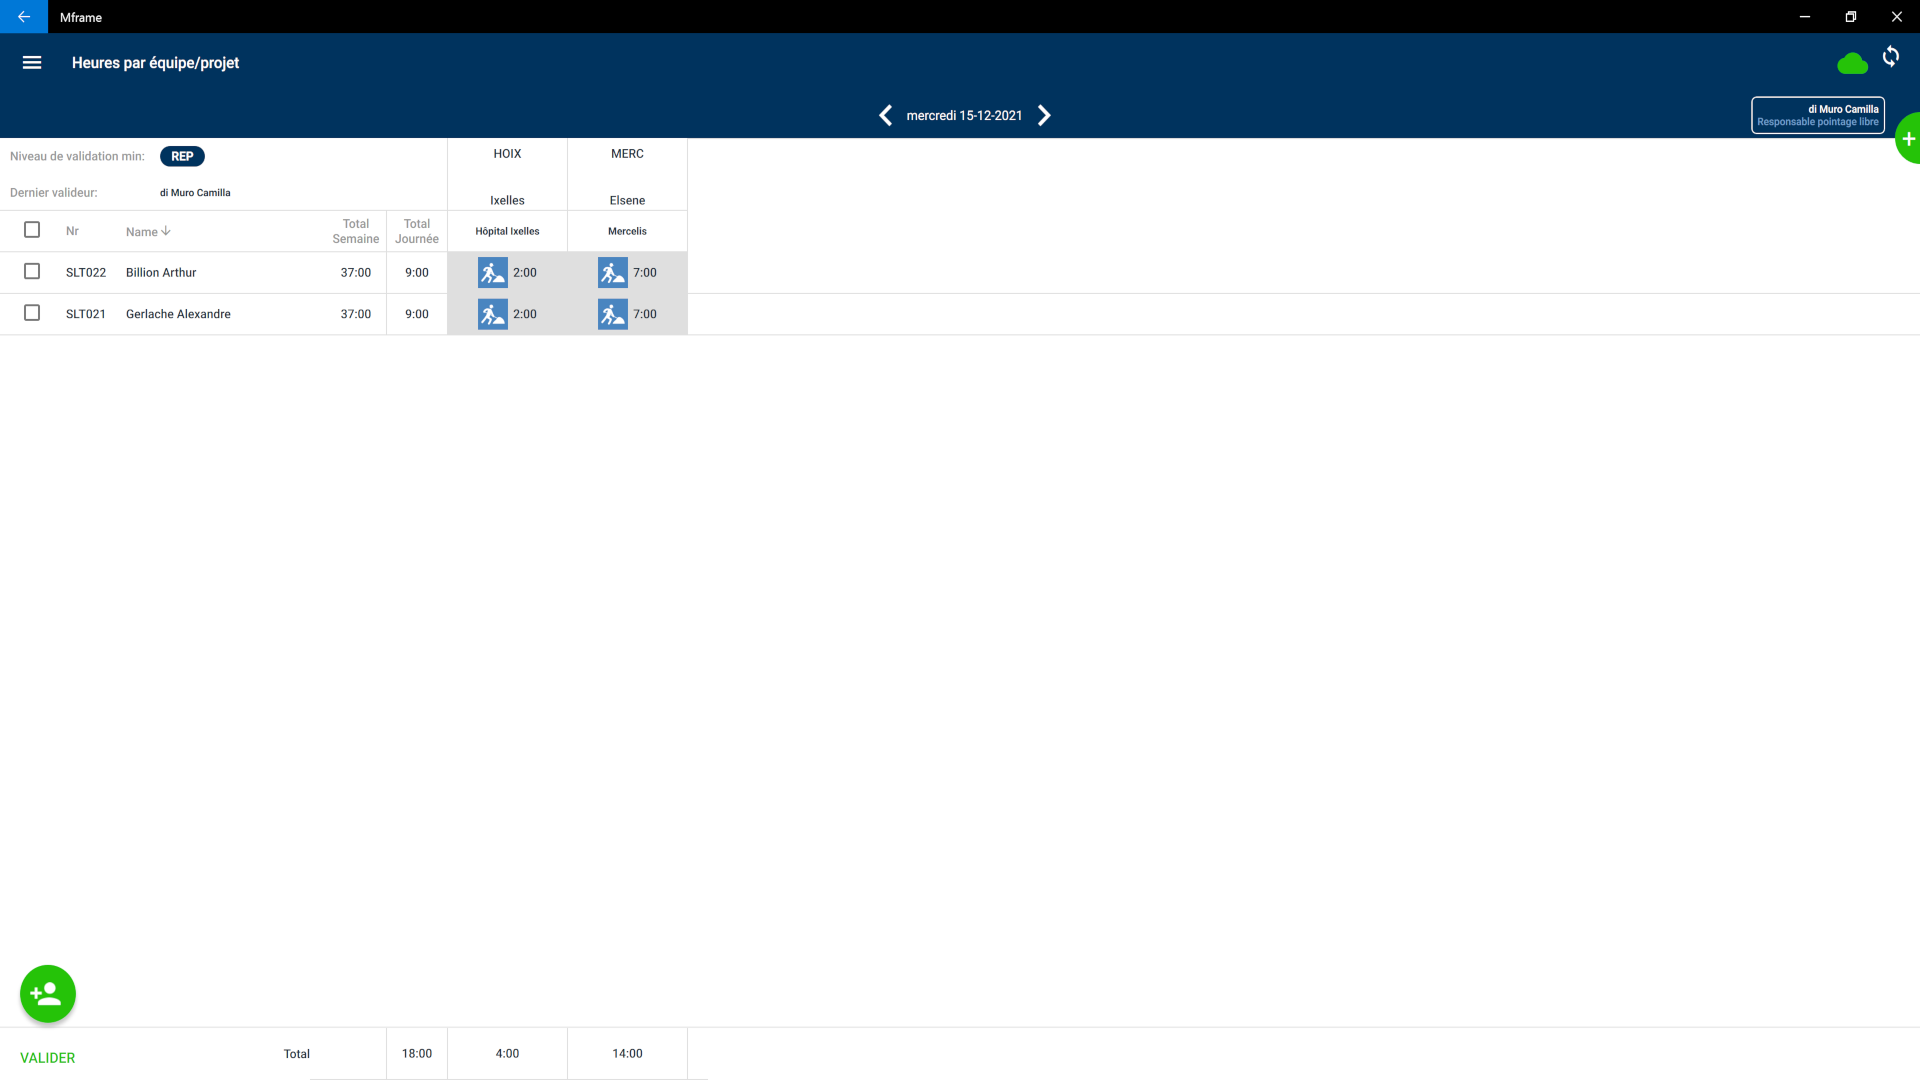This screenshot has width=1920, height=1080.
Task: Click the green plus button at right edge
Action: (x=1908, y=139)
